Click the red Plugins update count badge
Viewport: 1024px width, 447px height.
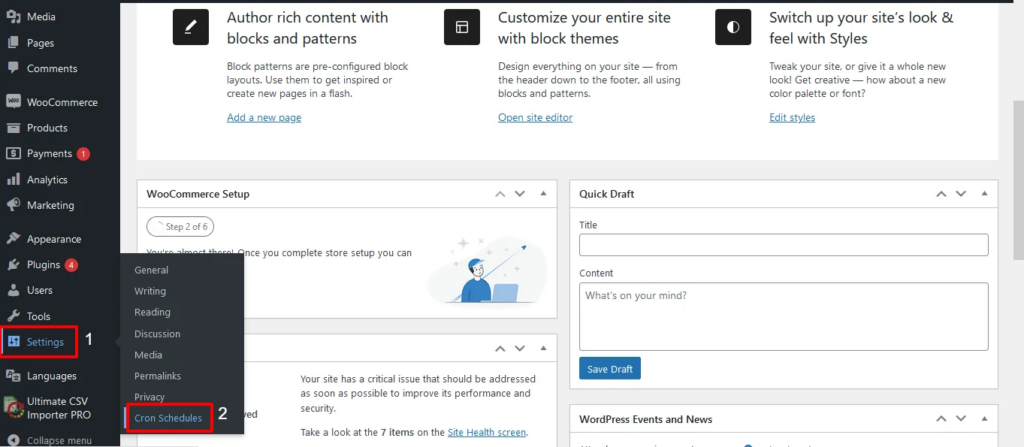coord(71,265)
